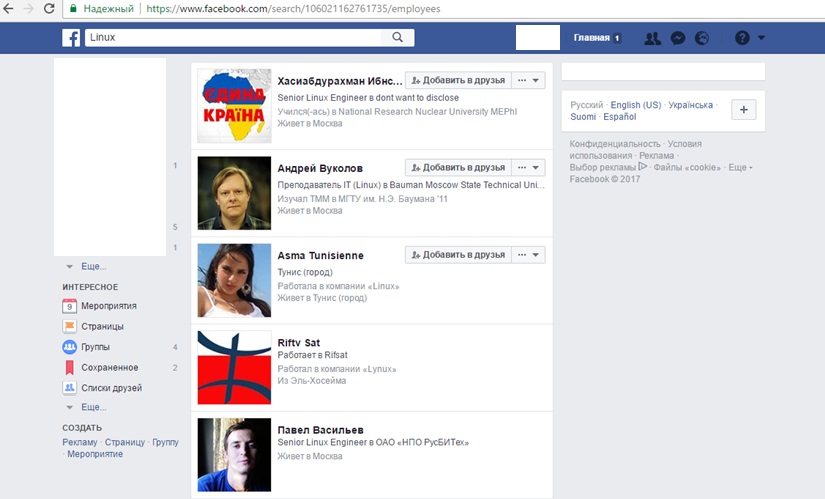
Task: Expand Еще above Интересное section
Action: pos(93,266)
